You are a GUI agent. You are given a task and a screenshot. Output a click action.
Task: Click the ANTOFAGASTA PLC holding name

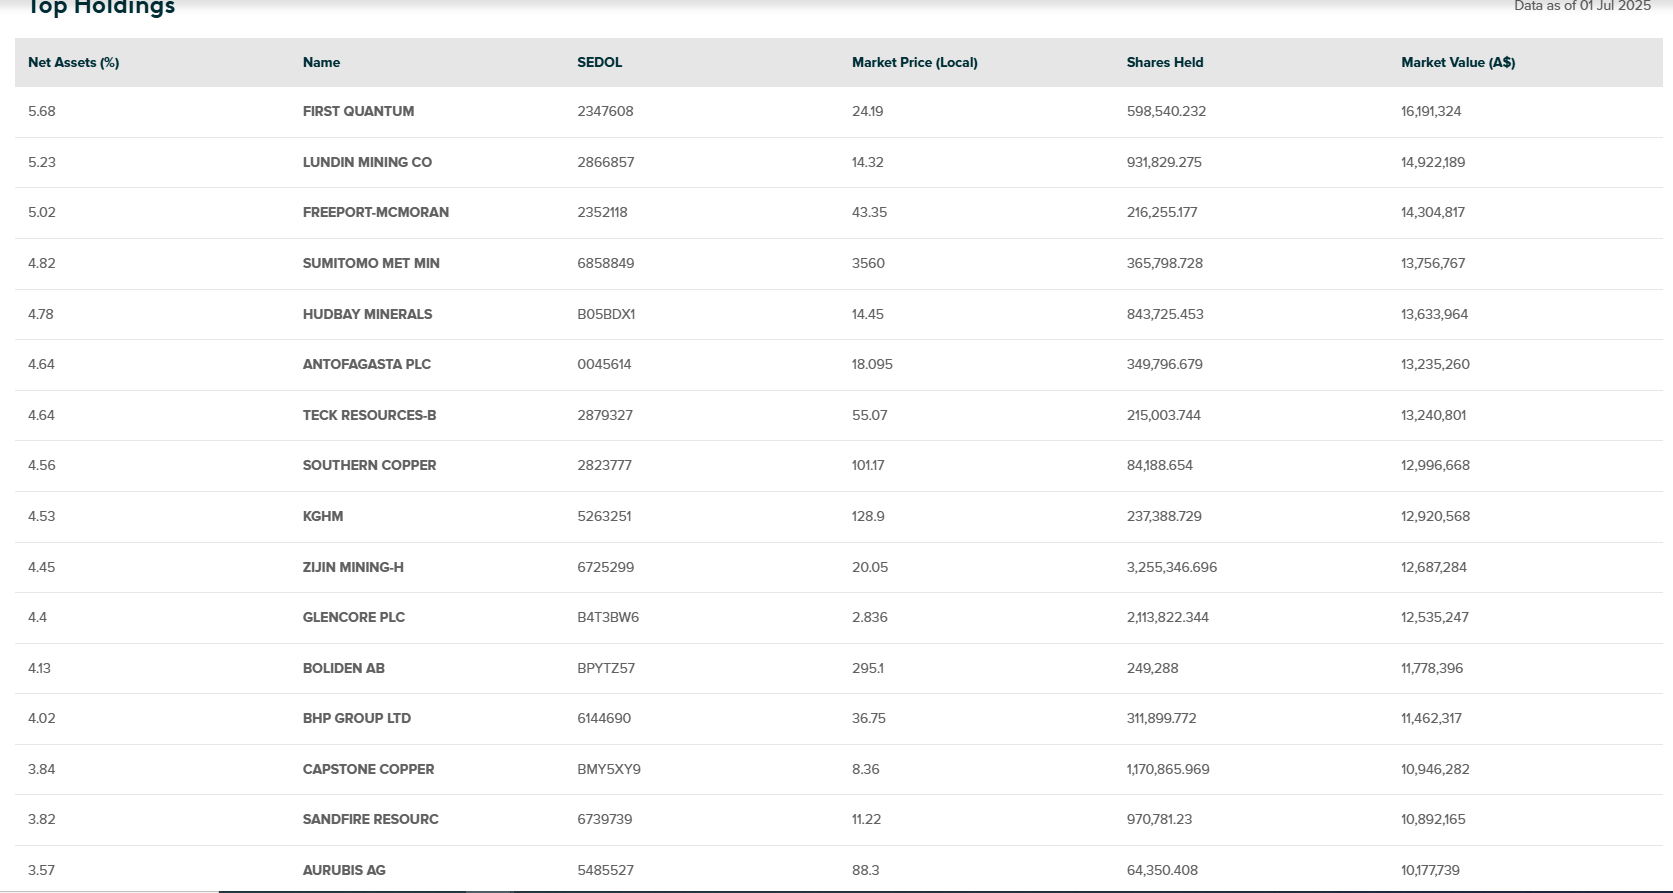(366, 364)
